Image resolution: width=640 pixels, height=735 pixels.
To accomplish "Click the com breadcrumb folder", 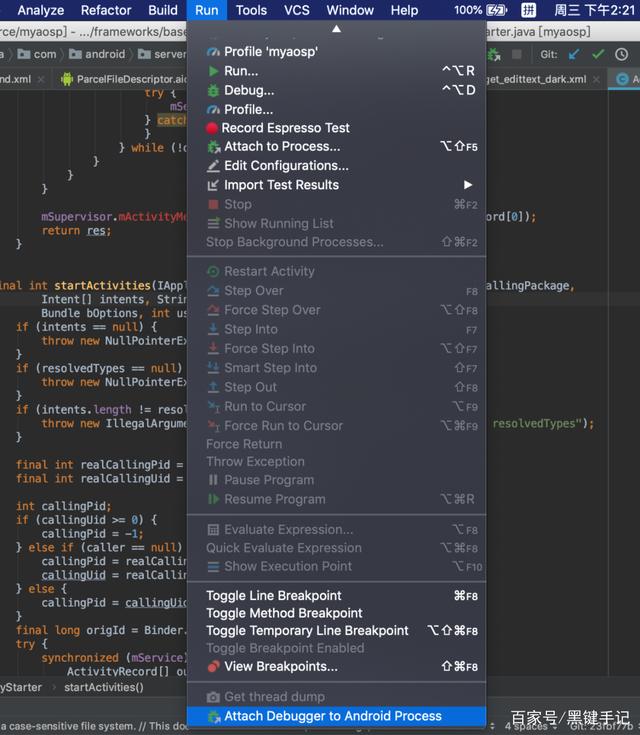I will coord(37,54).
